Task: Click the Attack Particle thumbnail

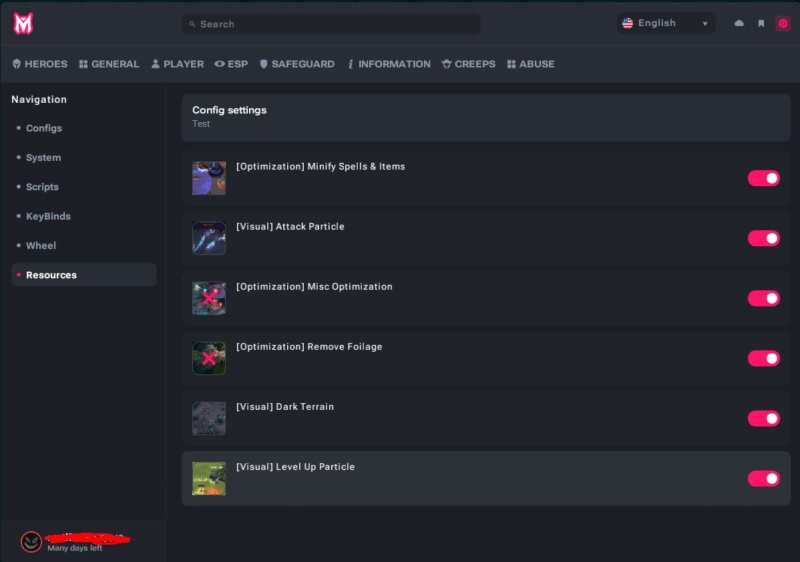Action: tap(209, 238)
